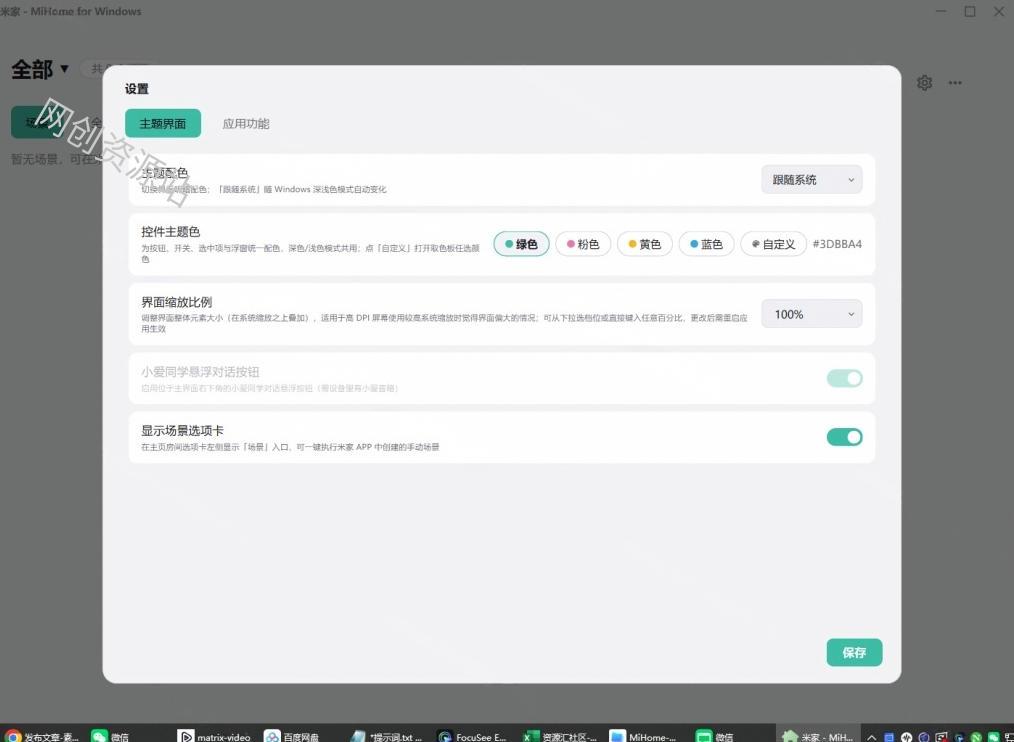
Task: Switch to the 应用功能 tab
Action: [246, 124]
